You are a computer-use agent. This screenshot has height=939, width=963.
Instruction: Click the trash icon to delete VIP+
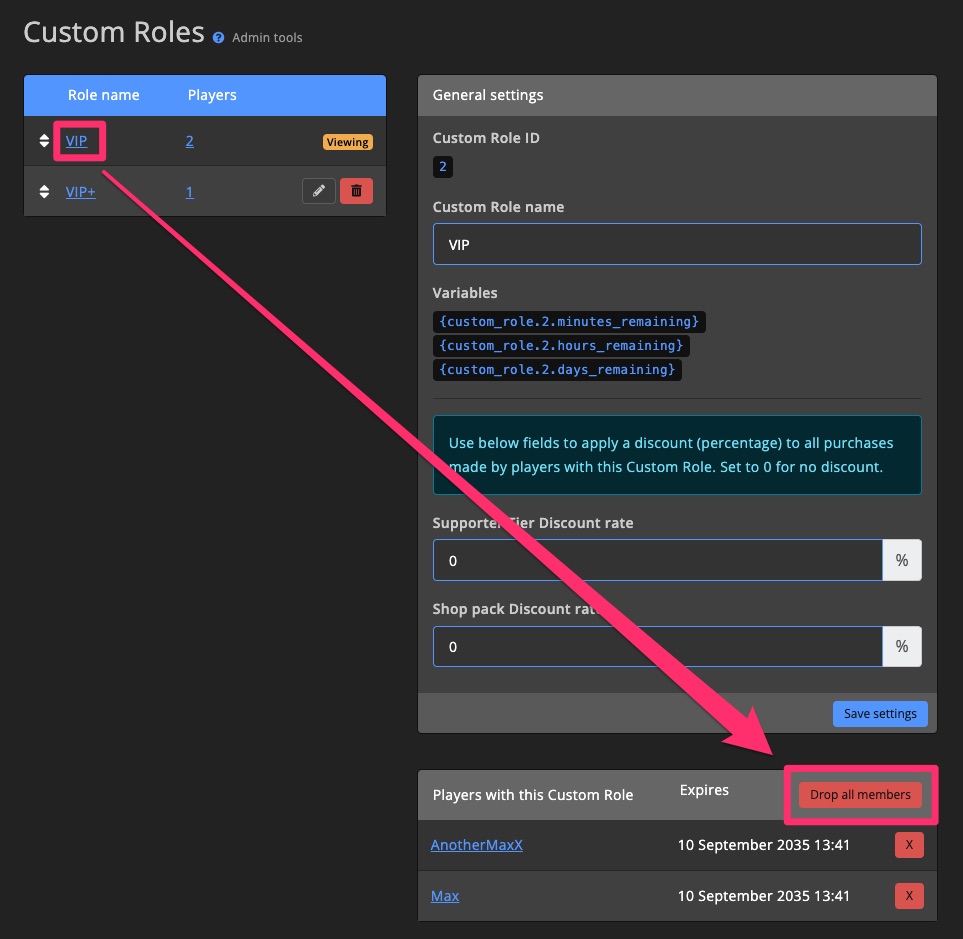click(x=356, y=191)
